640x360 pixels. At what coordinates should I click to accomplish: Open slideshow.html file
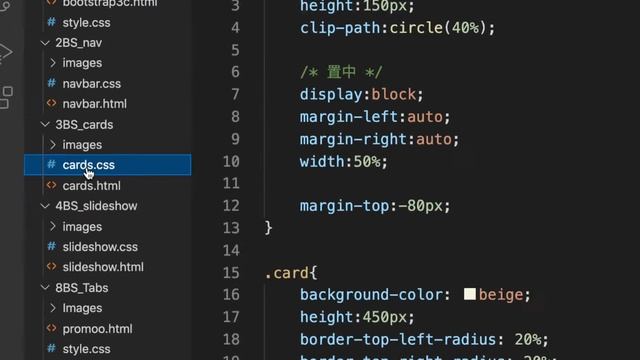(x=103, y=267)
